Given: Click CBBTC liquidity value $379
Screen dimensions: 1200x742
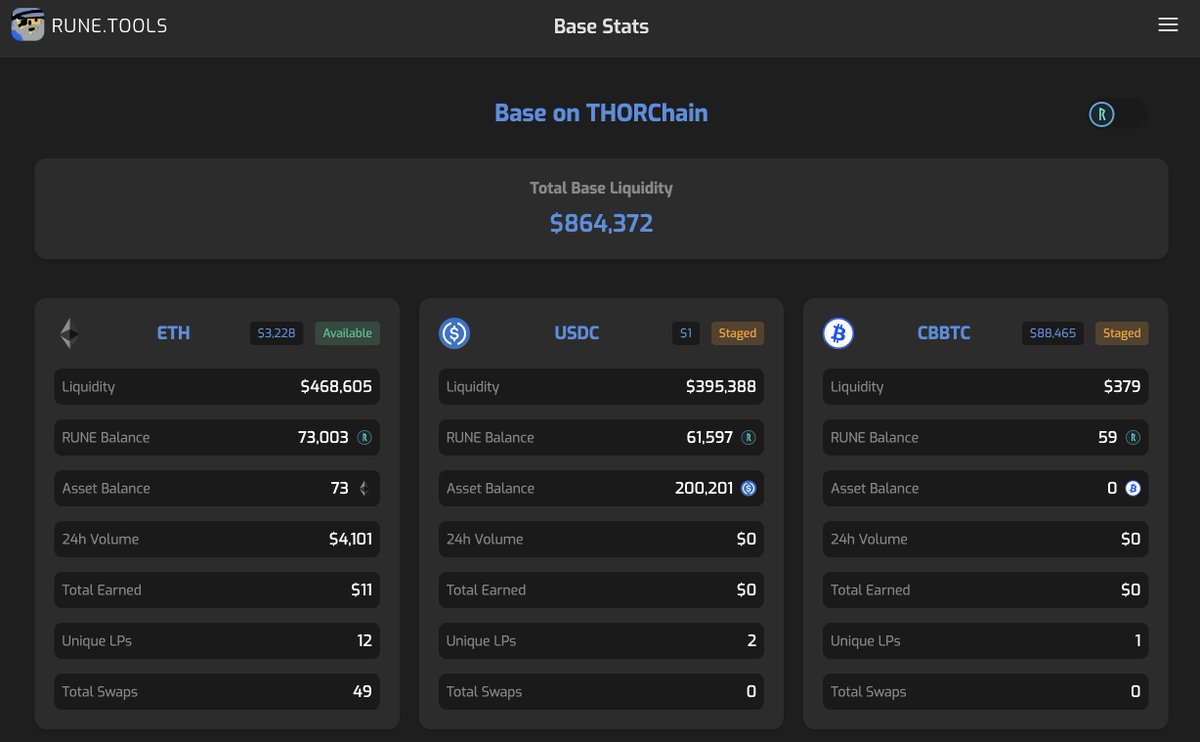Looking at the screenshot, I should 1122,386.
